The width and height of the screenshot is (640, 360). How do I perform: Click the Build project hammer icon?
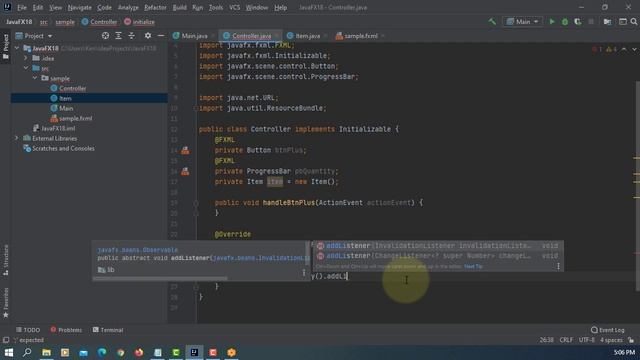[x=492, y=22]
